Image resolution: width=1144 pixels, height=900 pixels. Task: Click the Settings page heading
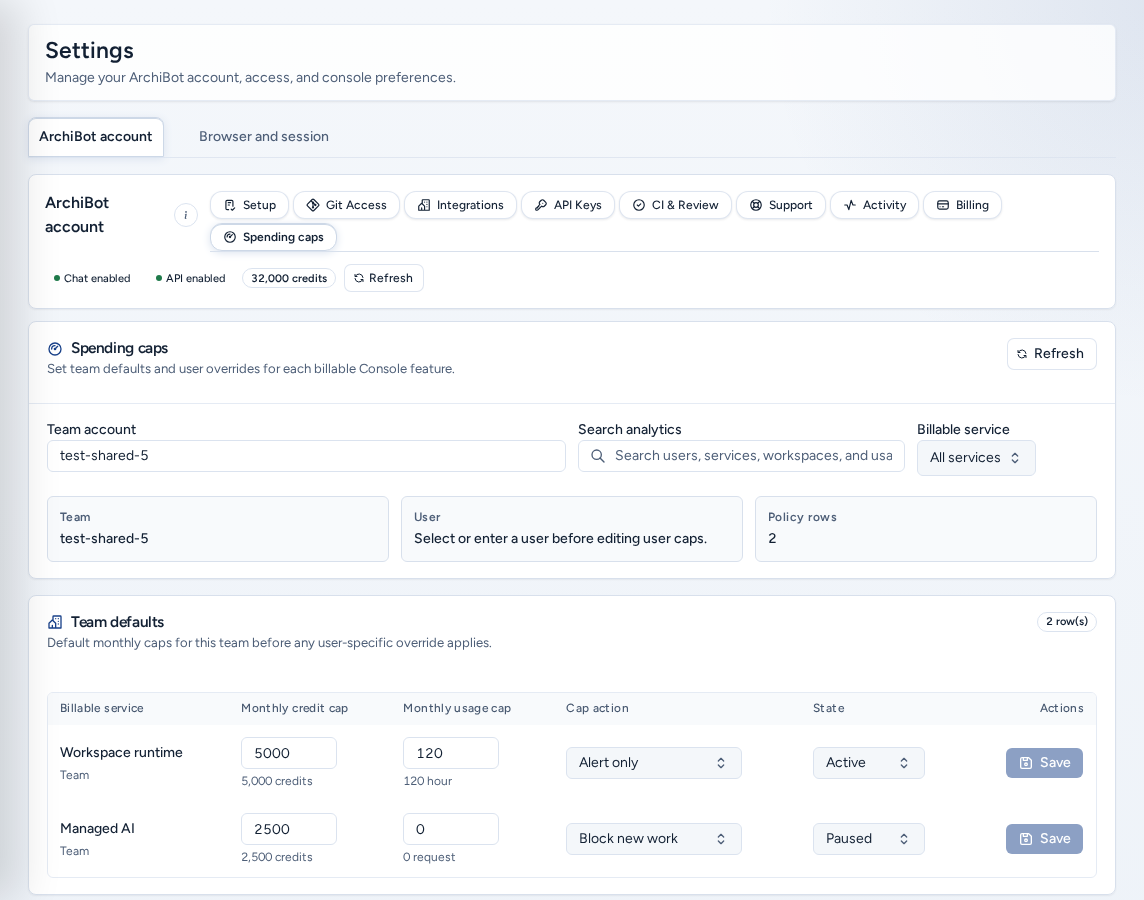(90, 50)
